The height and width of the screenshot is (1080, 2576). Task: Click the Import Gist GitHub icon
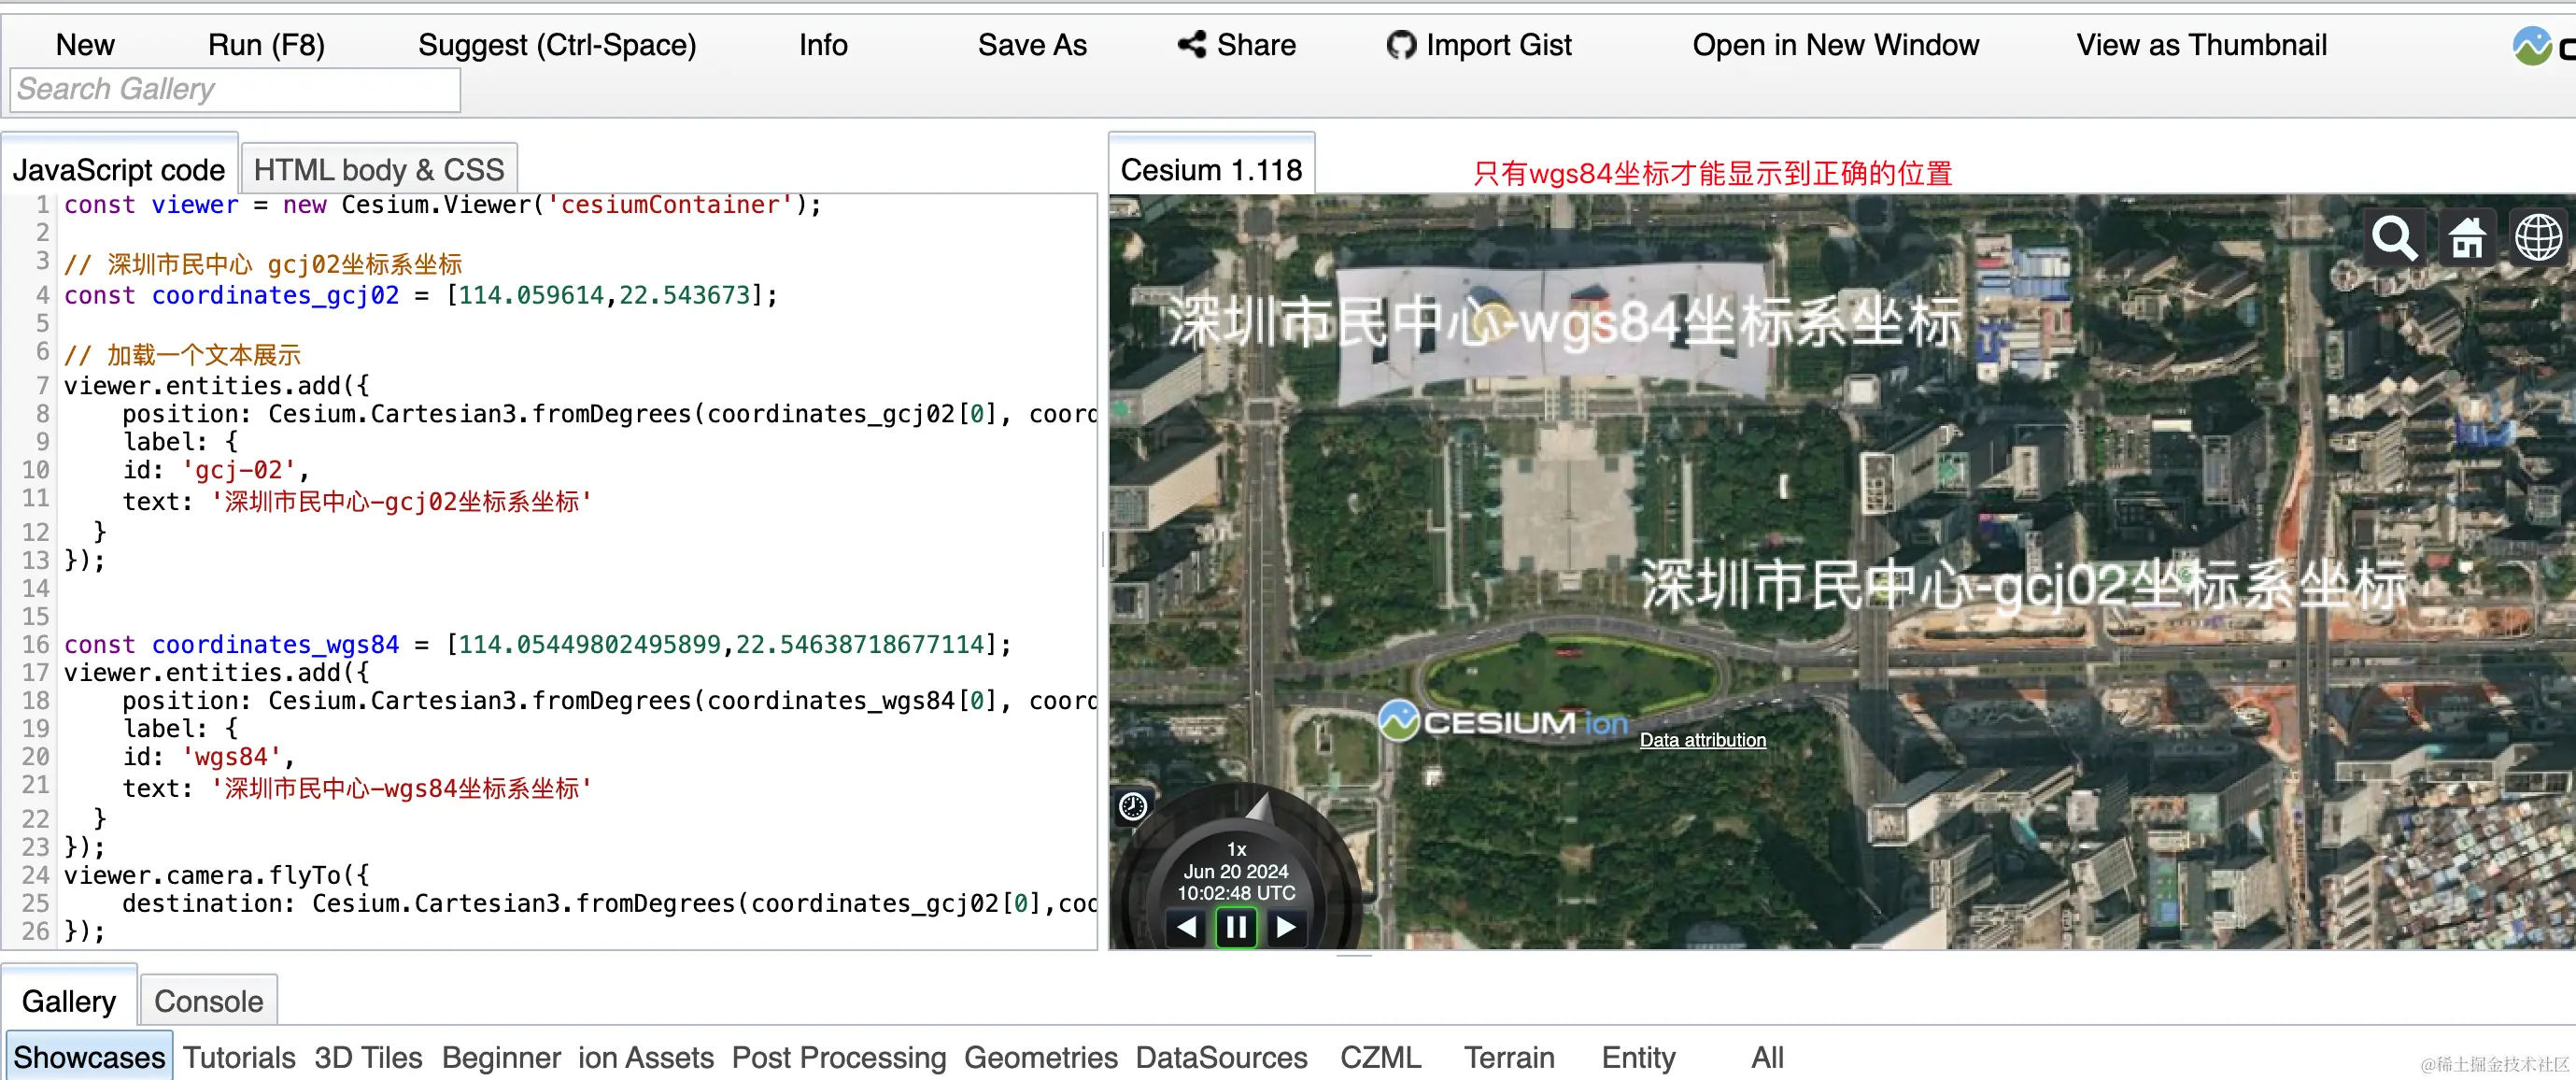1400,45
